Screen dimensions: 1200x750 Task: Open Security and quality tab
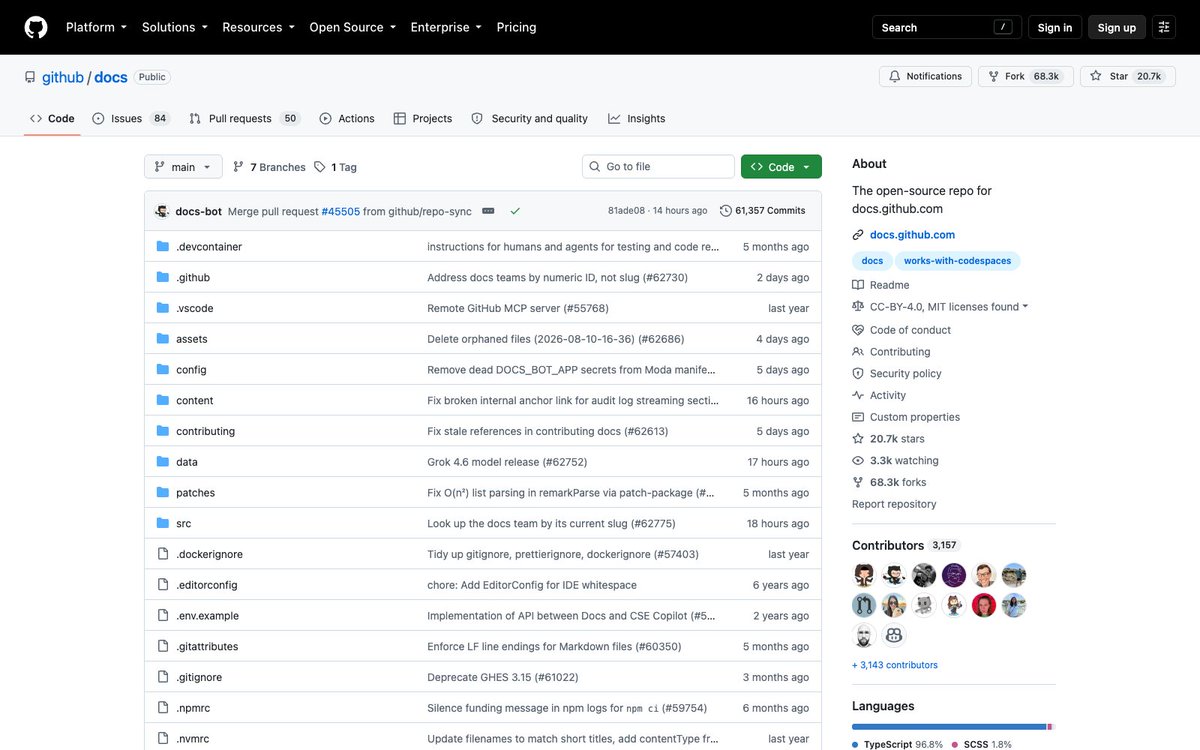529,118
